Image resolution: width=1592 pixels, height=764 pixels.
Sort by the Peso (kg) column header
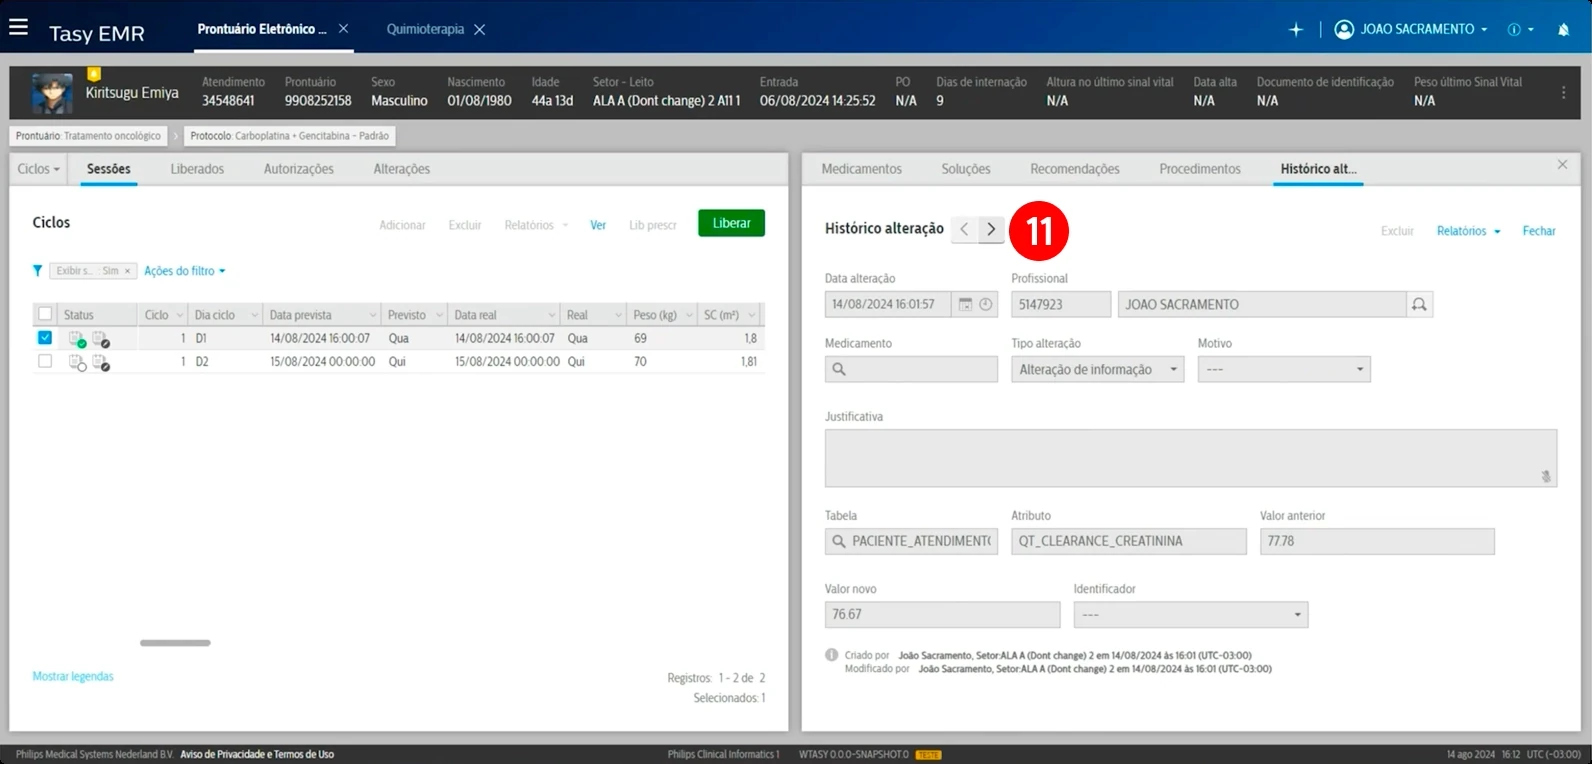coord(655,315)
